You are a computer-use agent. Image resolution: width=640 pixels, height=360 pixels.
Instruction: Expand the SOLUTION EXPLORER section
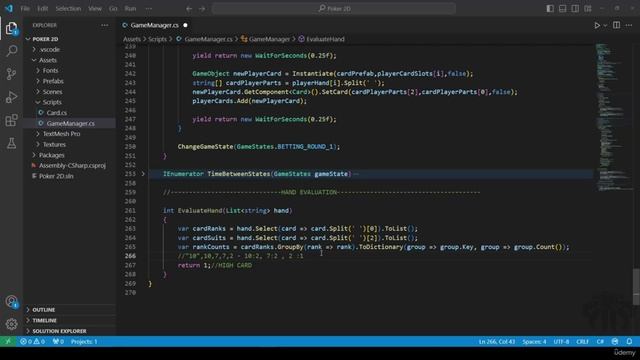(69, 331)
